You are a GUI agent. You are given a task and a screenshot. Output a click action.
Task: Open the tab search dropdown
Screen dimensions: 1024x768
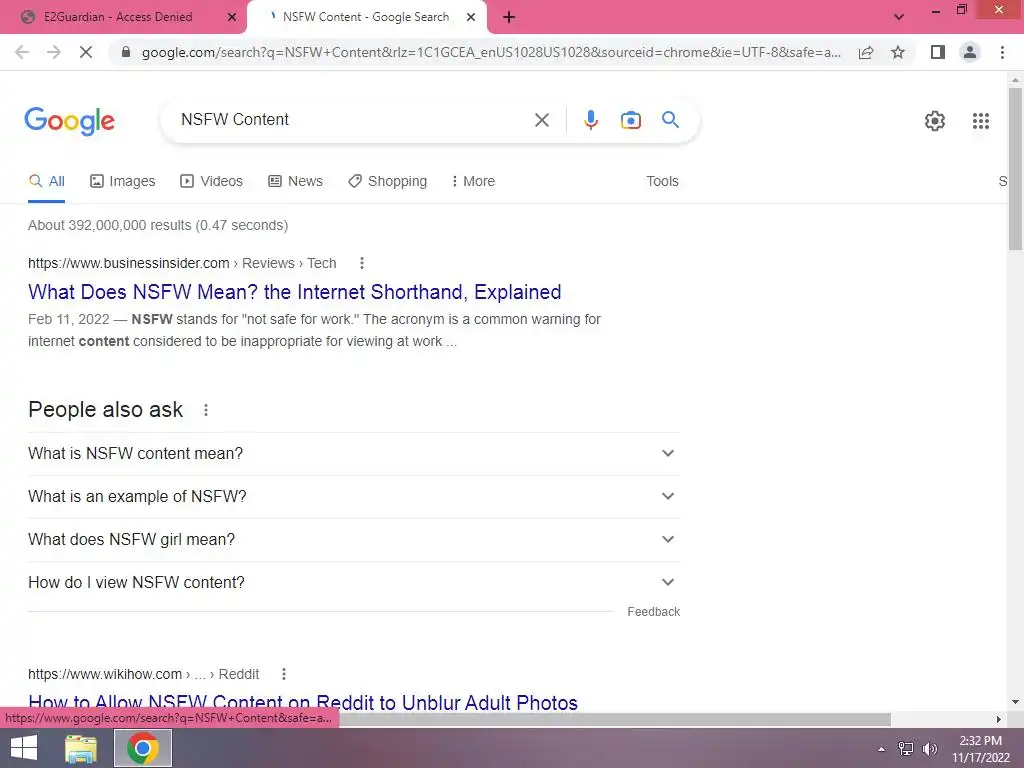tap(899, 17)
